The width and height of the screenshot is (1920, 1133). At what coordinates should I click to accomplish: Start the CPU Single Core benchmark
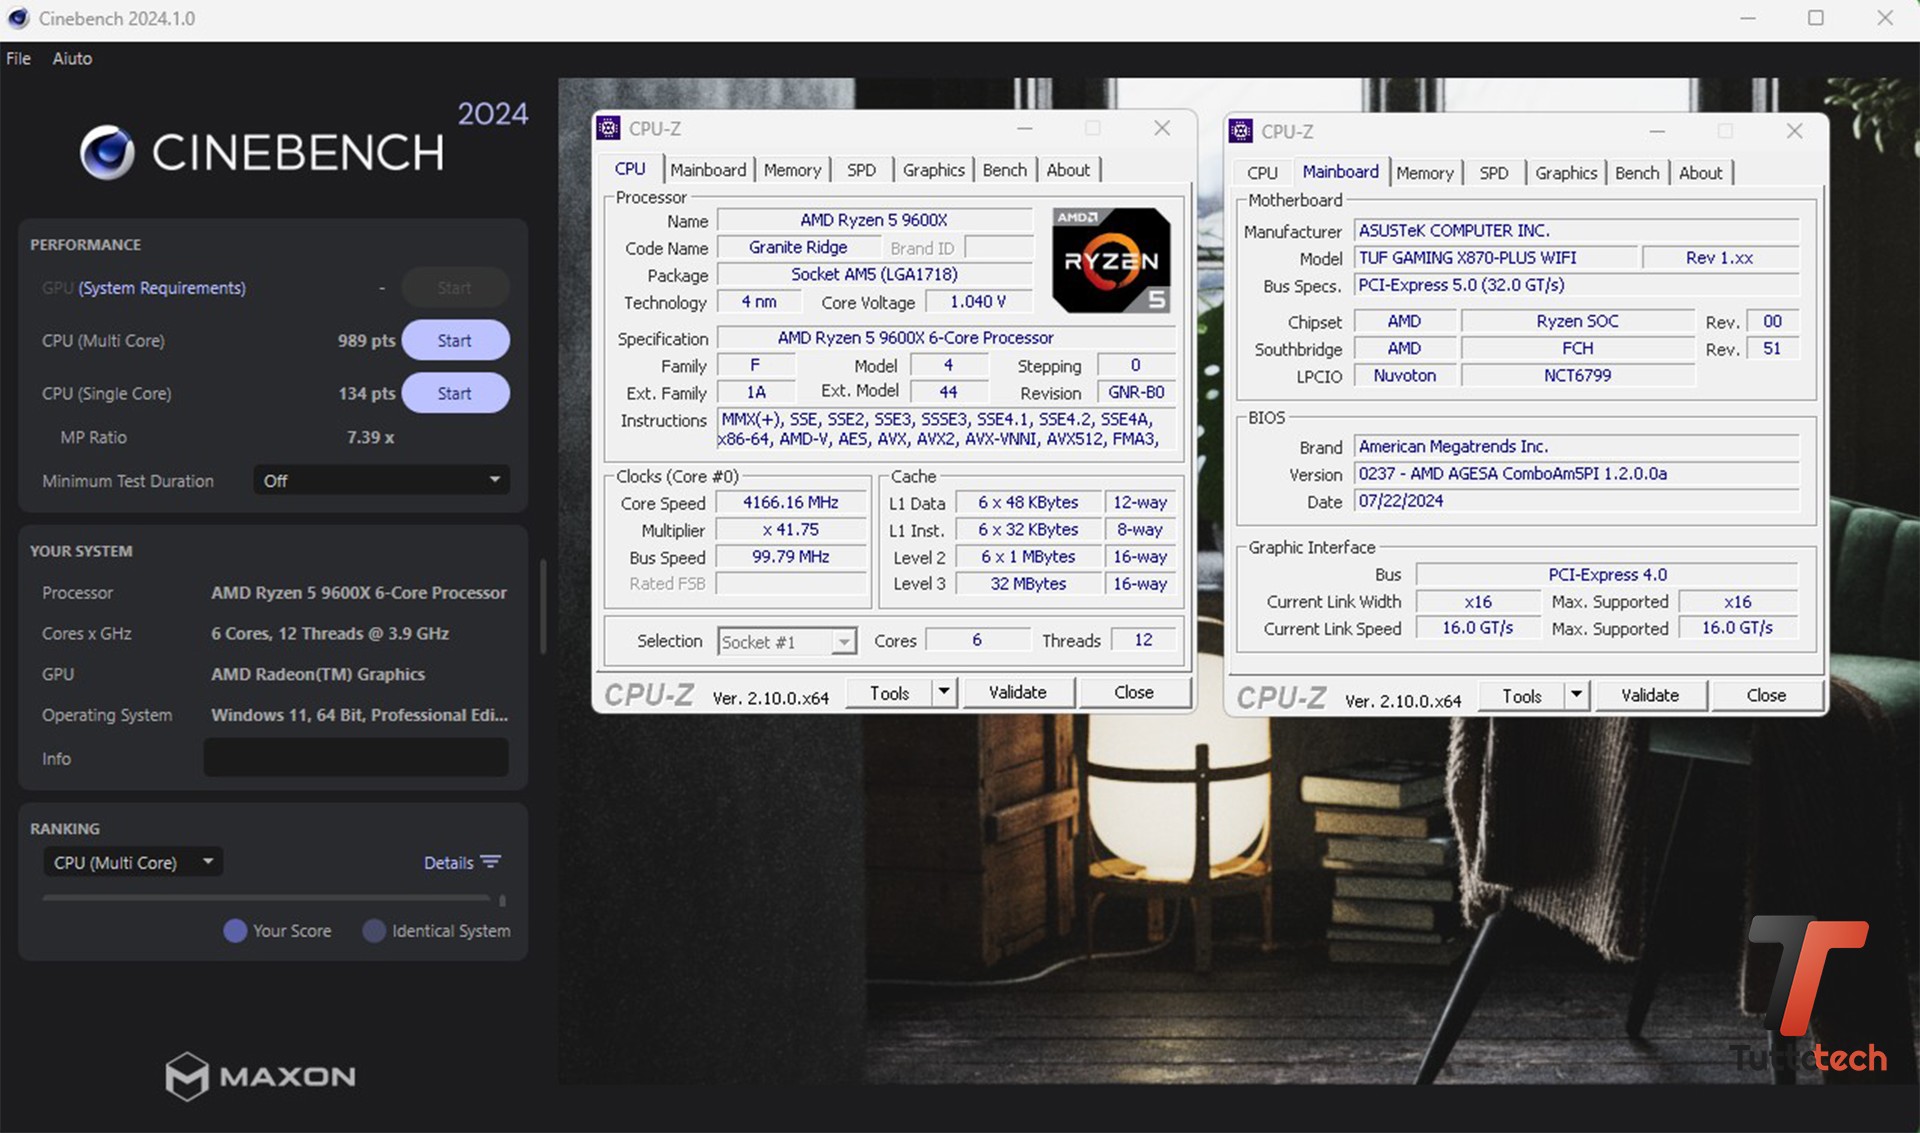(454, 391)
